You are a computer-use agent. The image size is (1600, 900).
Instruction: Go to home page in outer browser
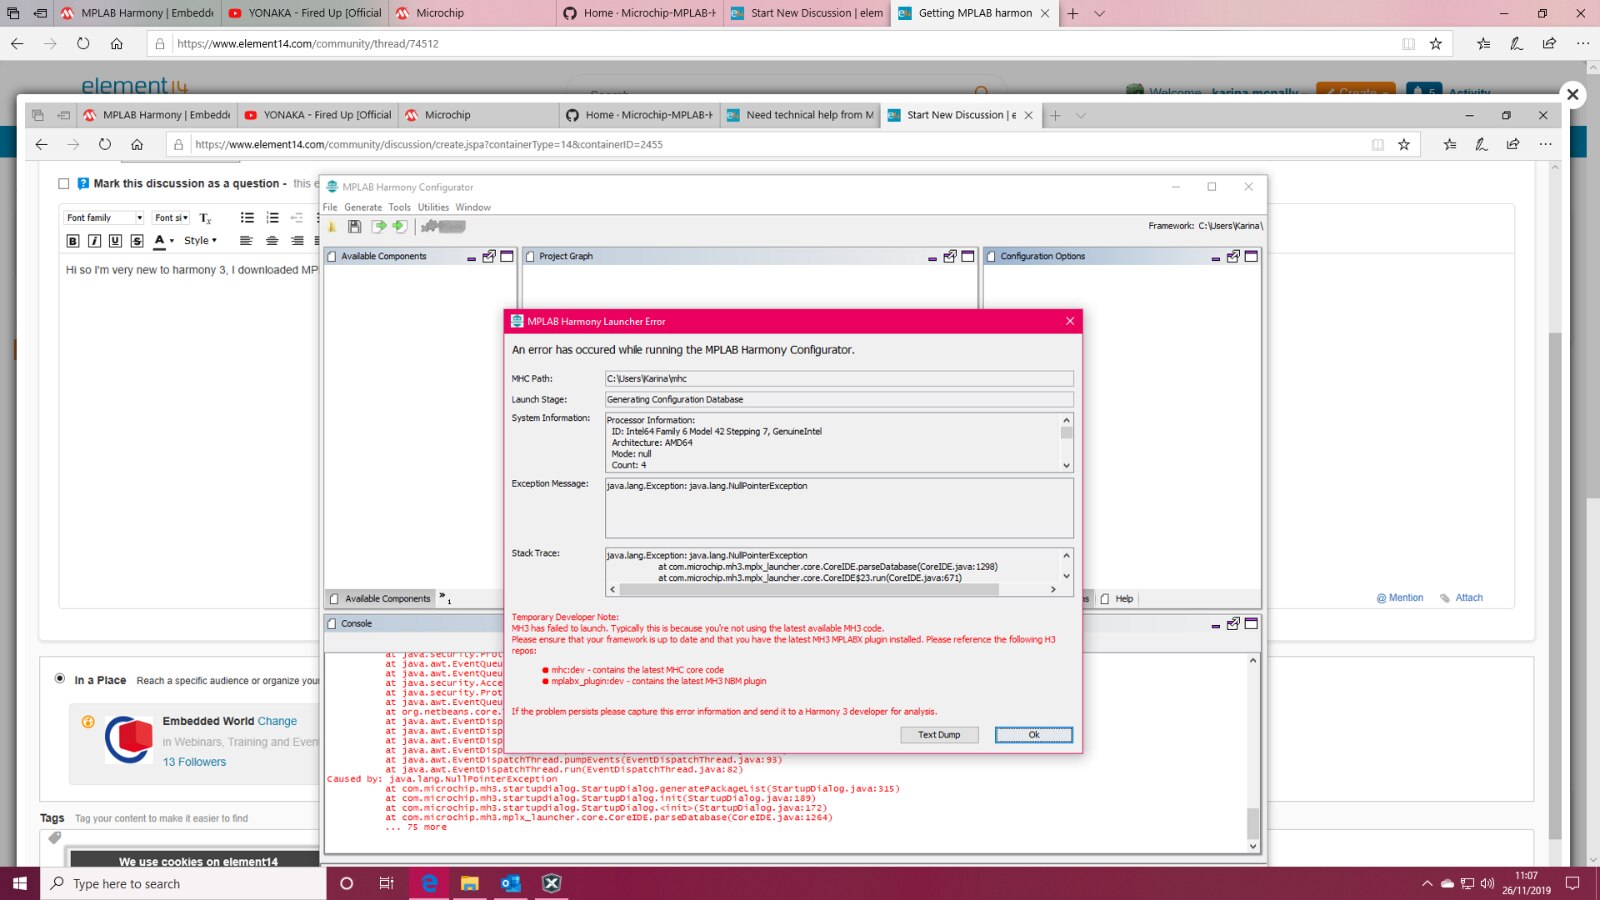pos(116,44)
